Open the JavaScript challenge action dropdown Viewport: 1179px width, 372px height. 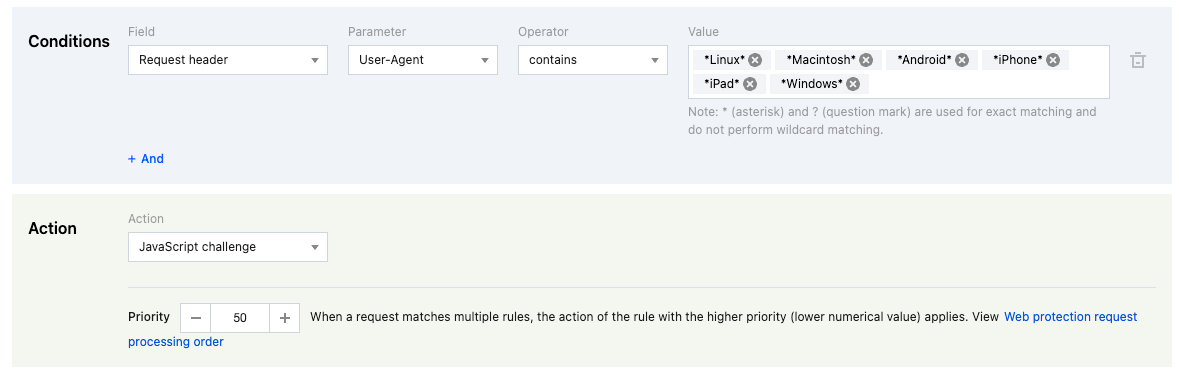coord(228,247)
